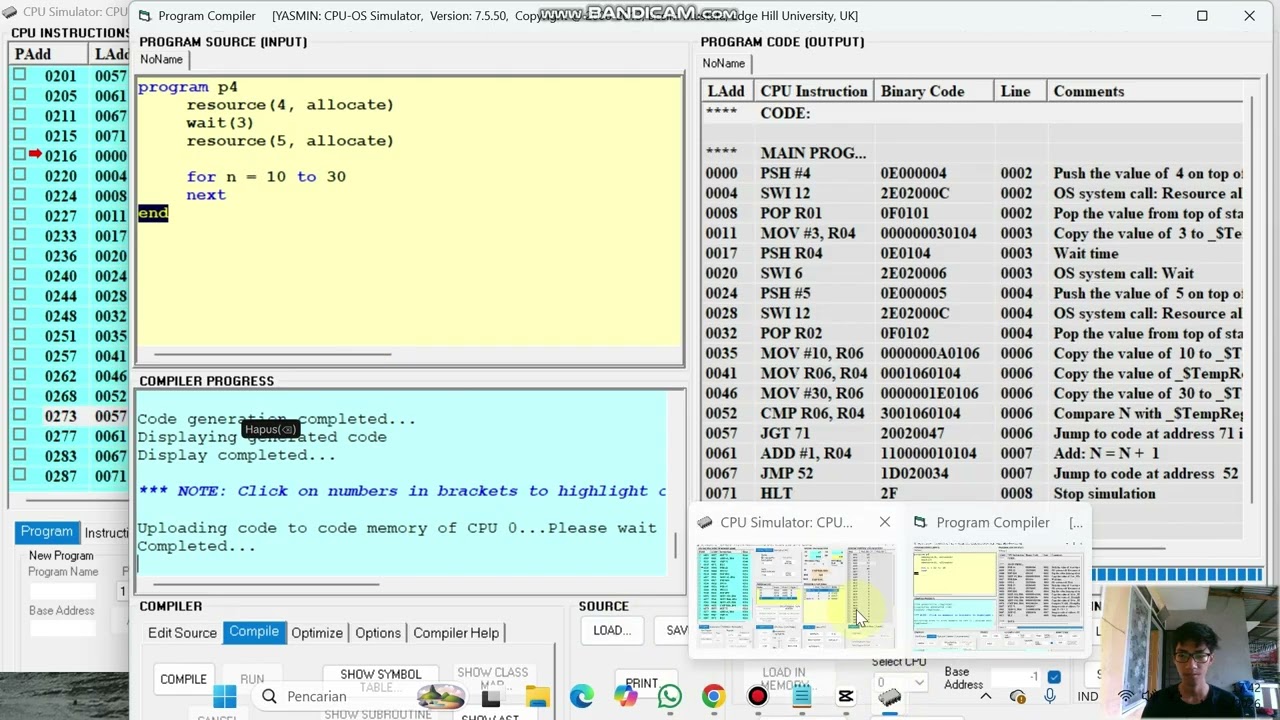Click the Bandicam record icon in taskbar
The image size is (1280, 720).
tap(757, 696)
